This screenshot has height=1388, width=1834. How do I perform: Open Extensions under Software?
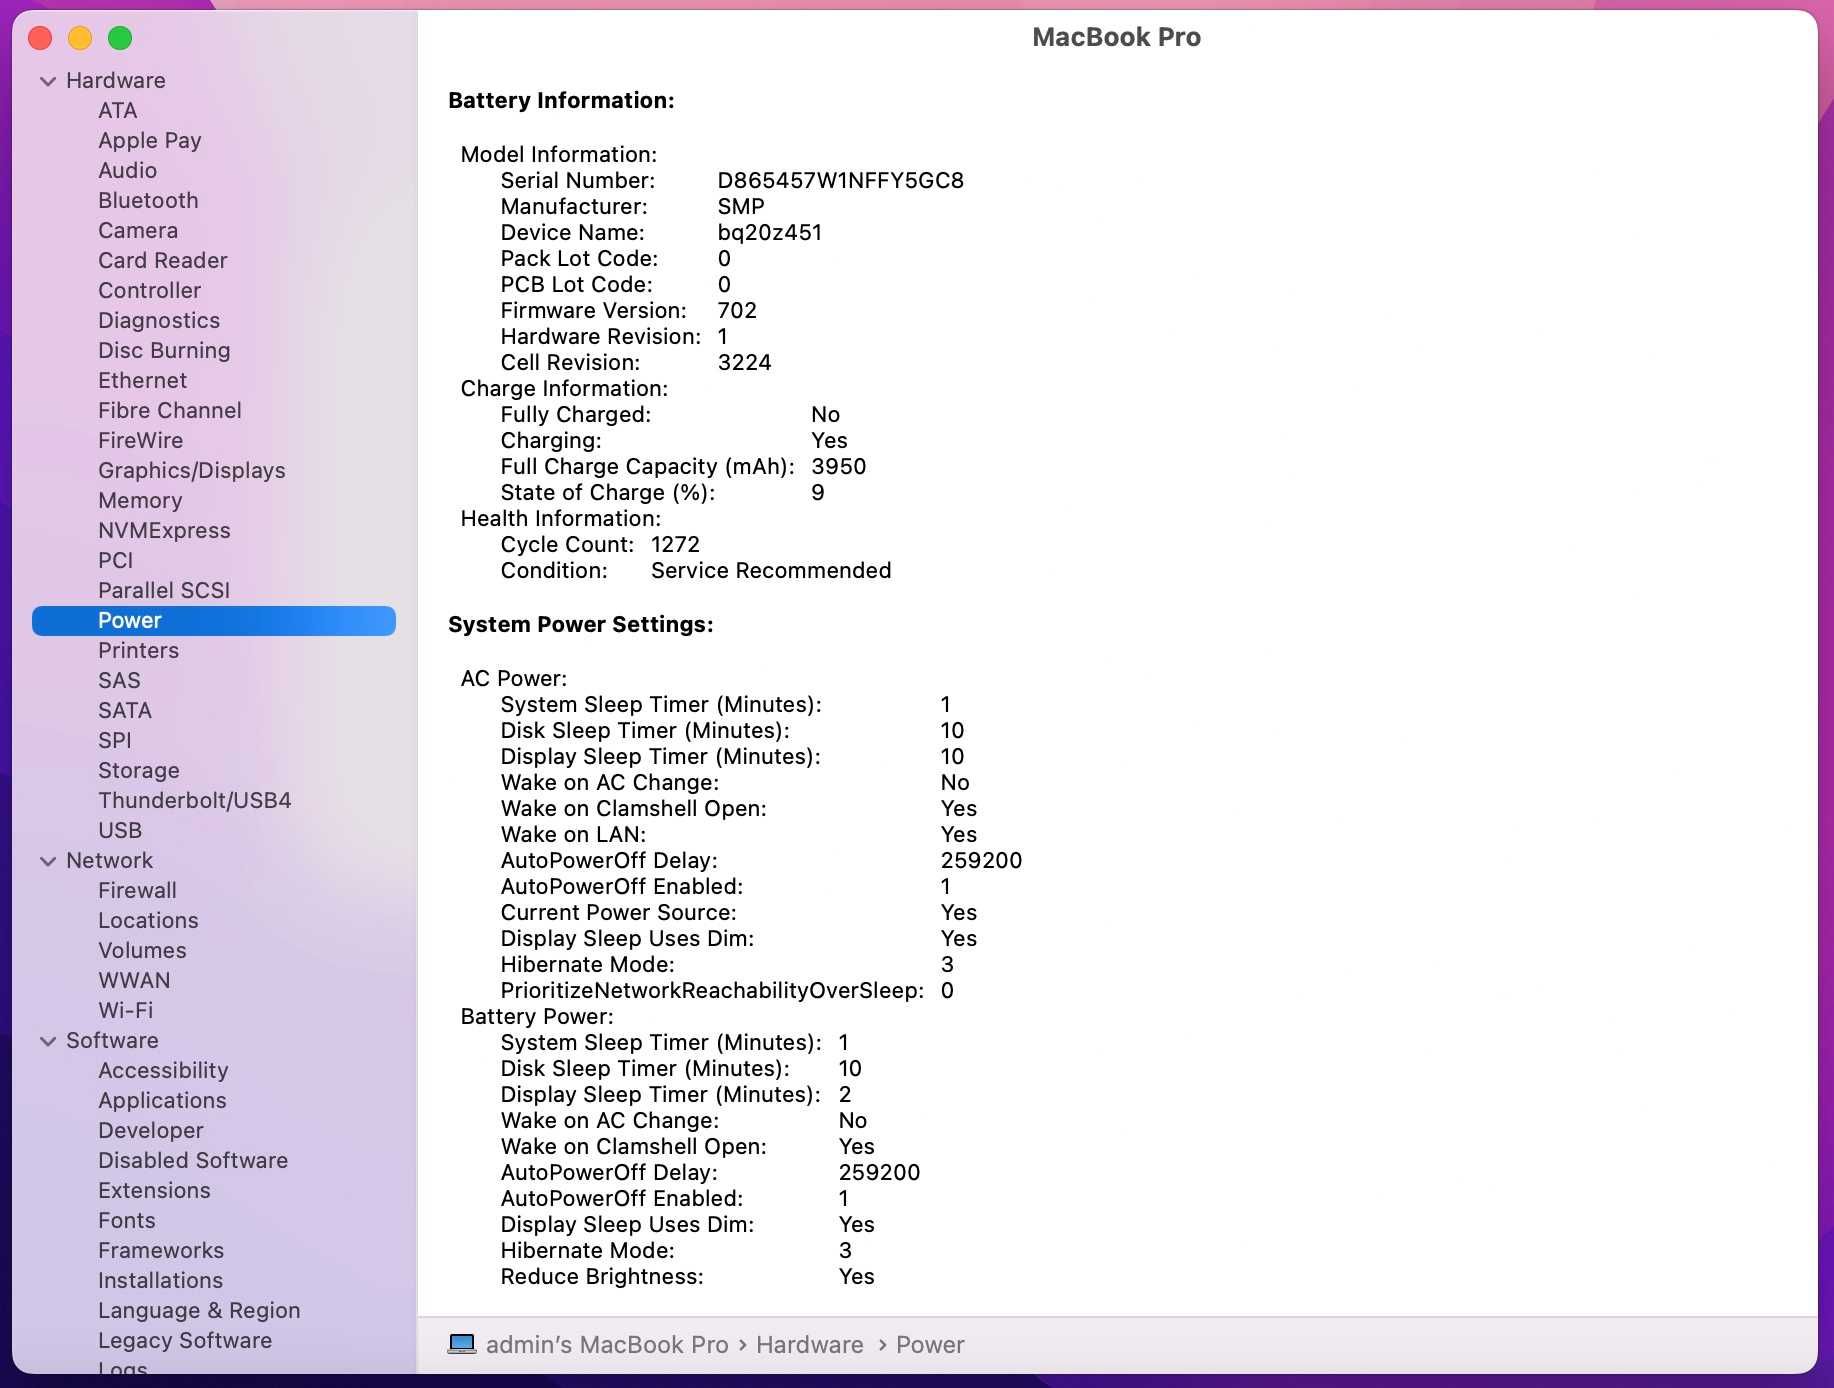(154, 1191)
